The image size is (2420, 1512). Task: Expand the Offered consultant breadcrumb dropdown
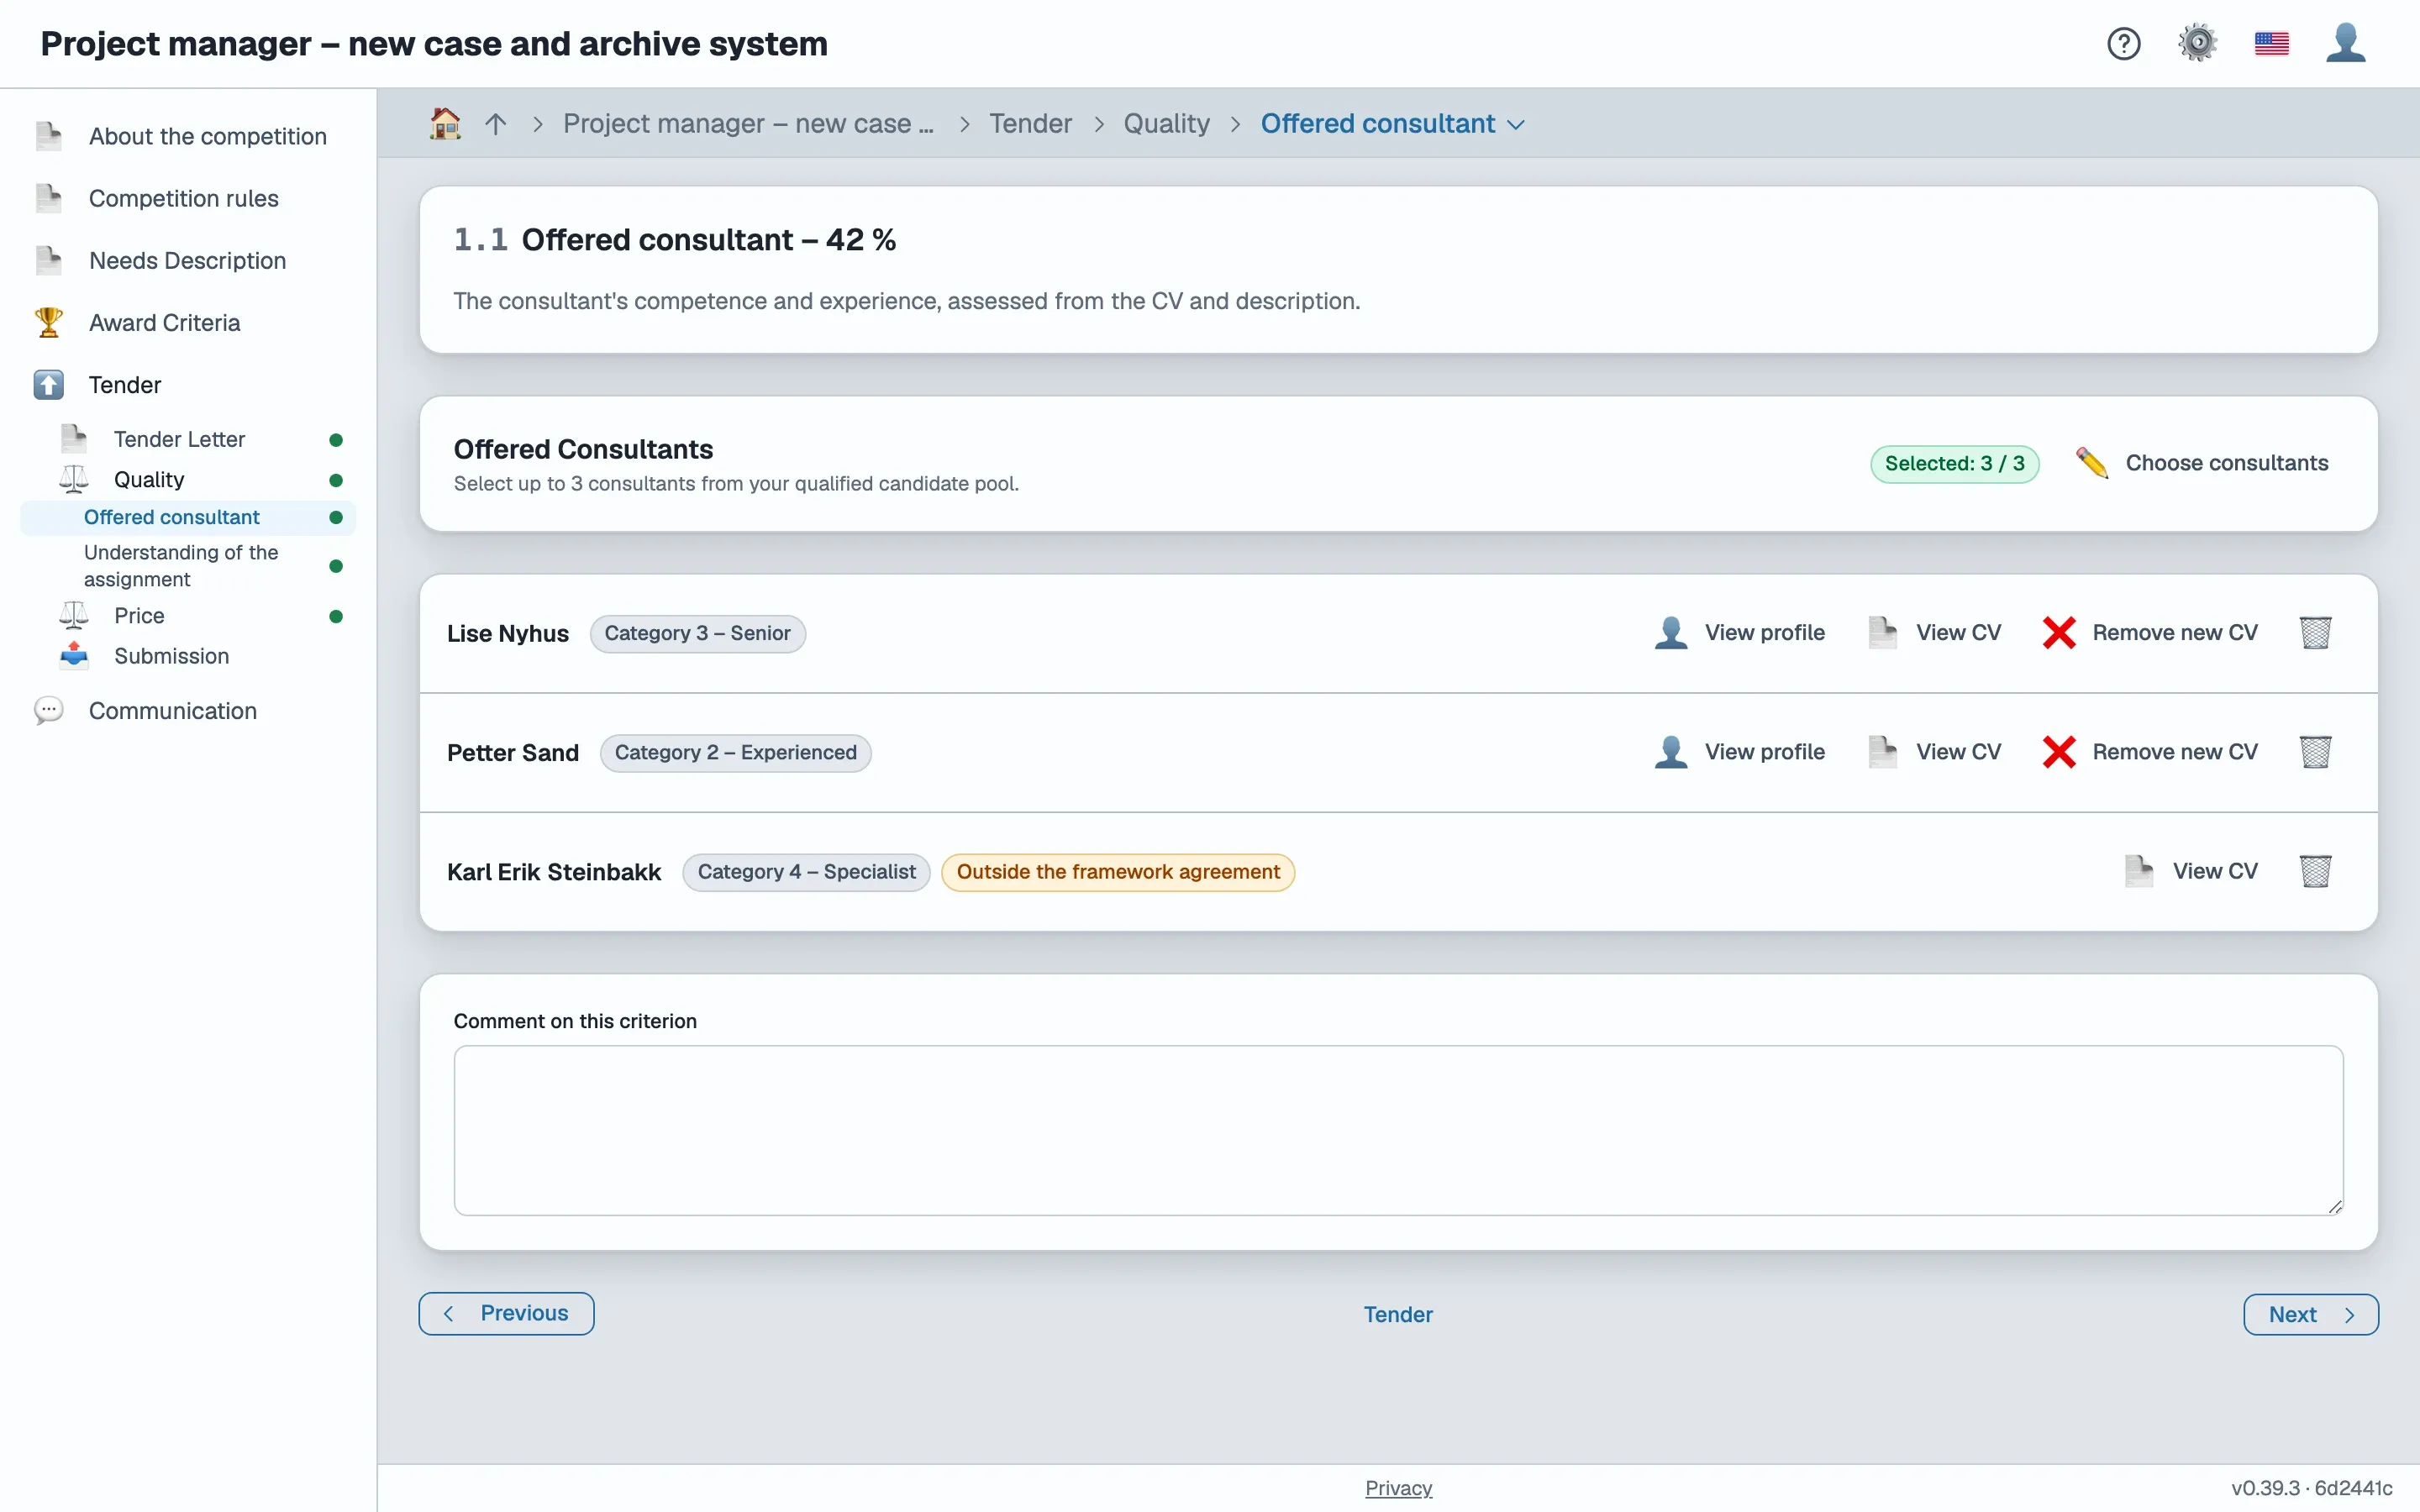coord(1516,125)
